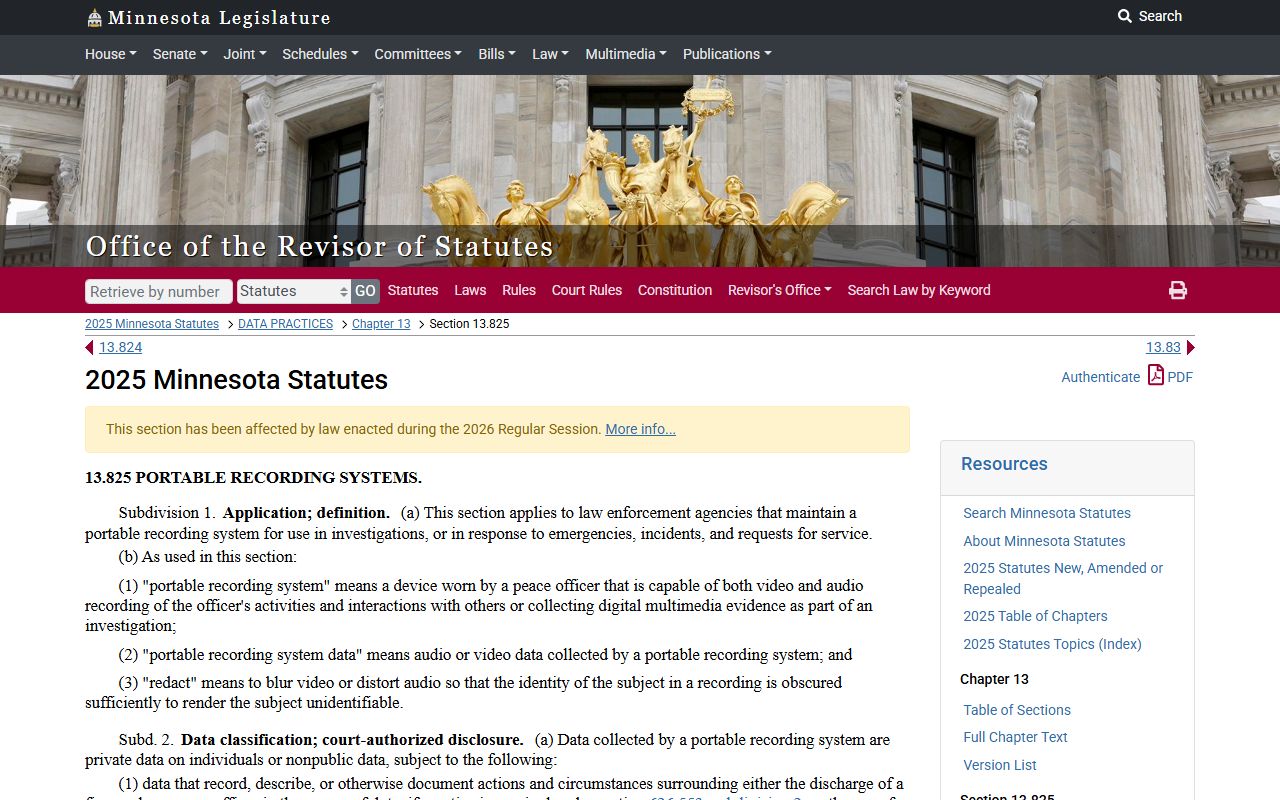The width and height of the screenshot is (1280, 800).
Task: Open the Constitution menu item
Action: (x=675, y=290)
